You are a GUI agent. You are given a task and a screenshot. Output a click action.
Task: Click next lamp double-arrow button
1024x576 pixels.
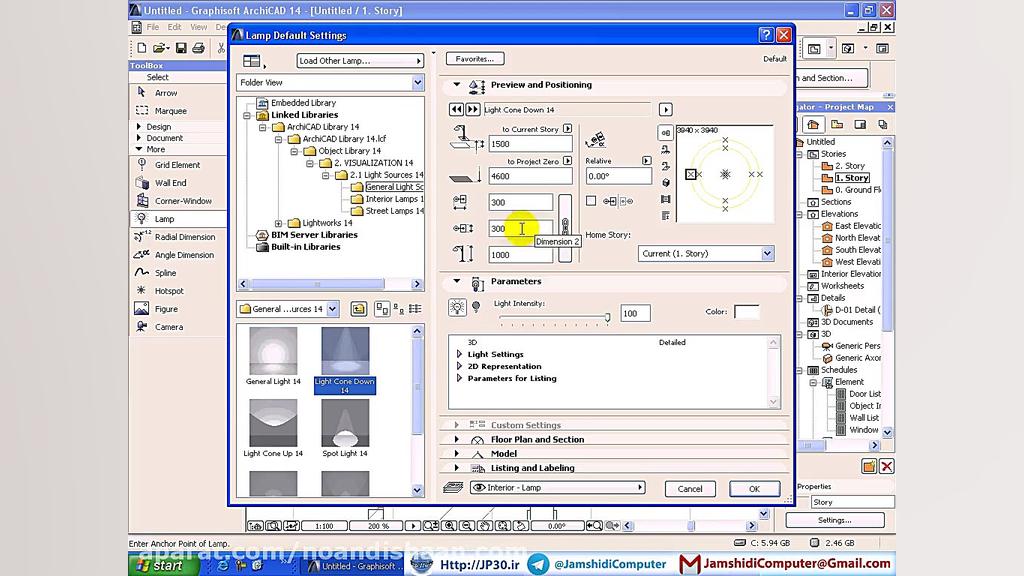[x=473, y=110]
